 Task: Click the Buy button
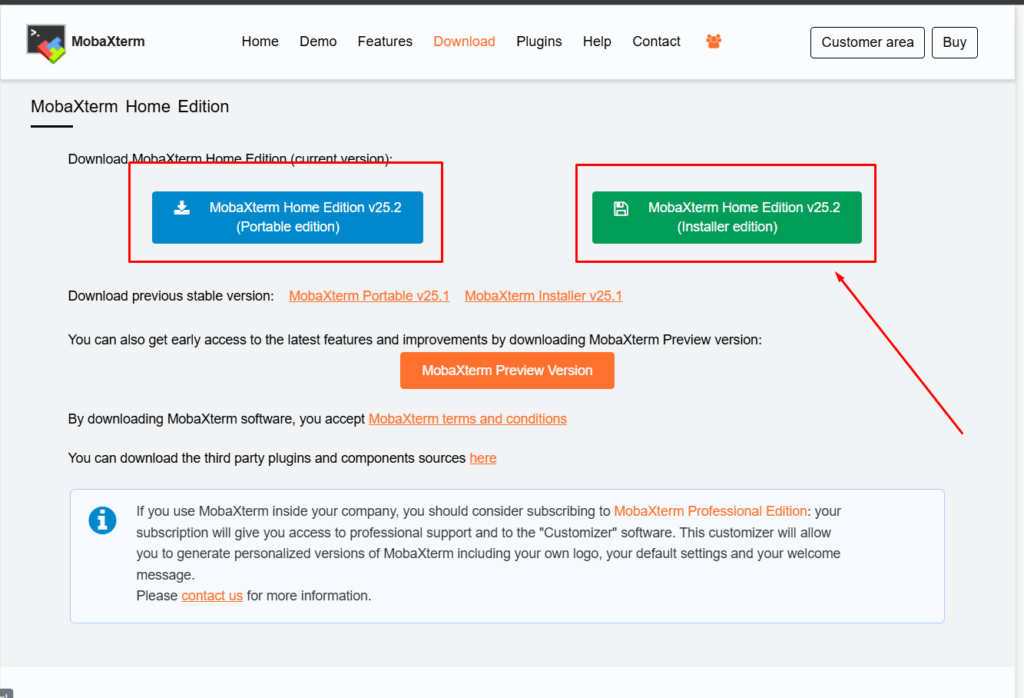(x=954, y=42)
